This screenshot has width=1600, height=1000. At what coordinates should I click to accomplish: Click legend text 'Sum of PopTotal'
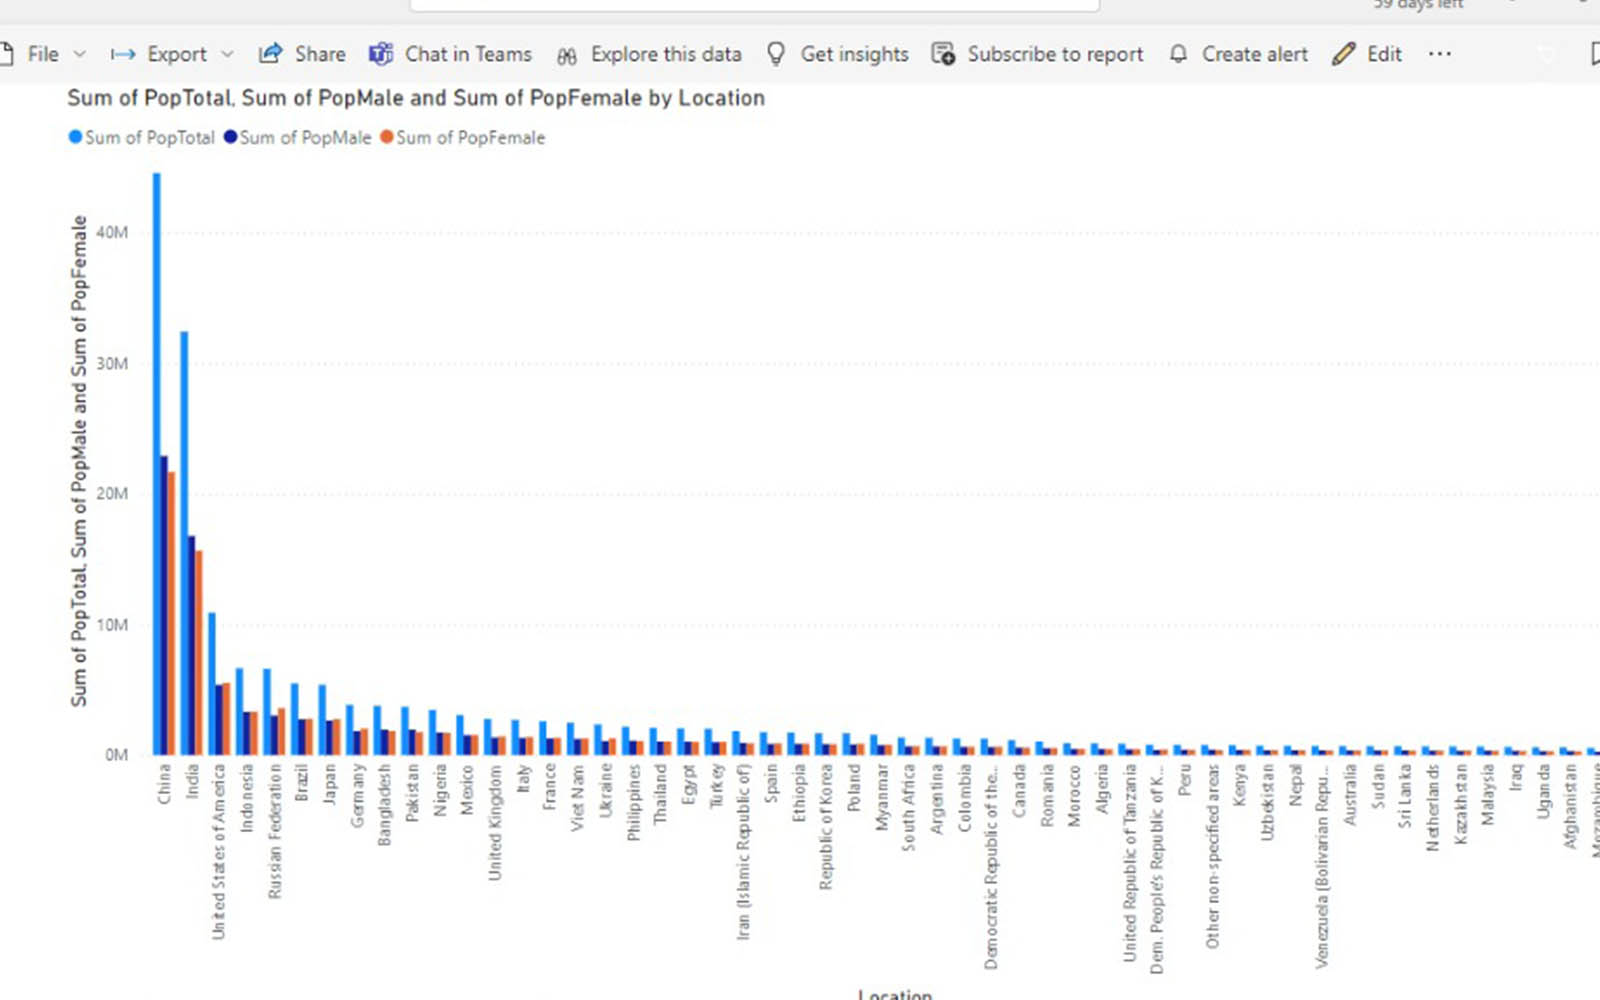pos(150,138)
